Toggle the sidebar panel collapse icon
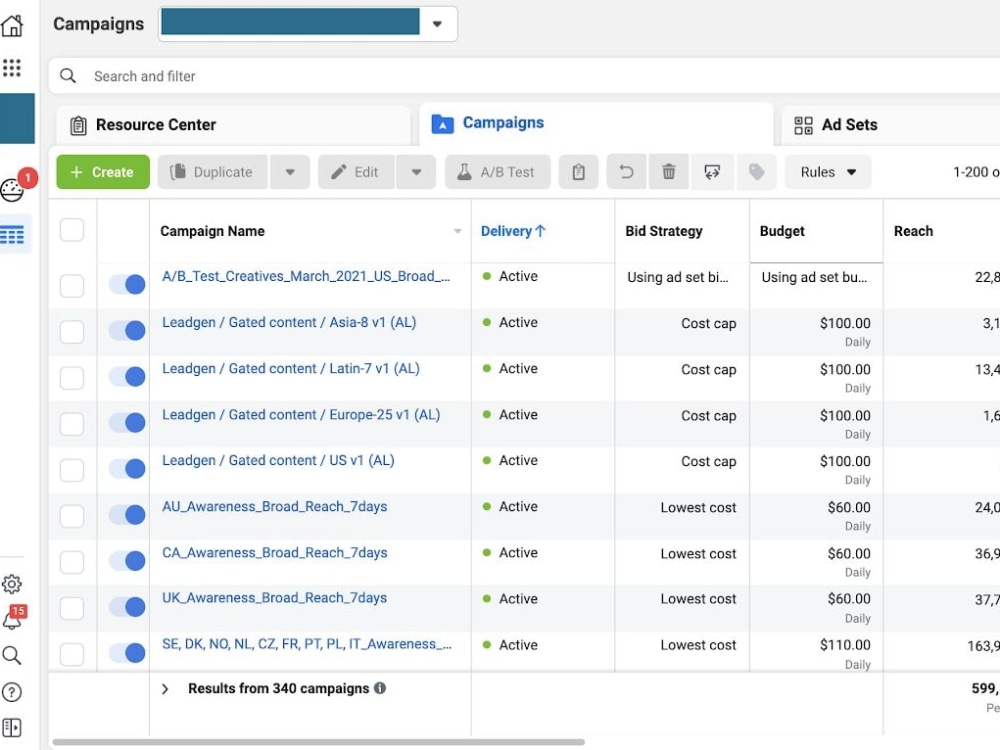 coord(12,728)
